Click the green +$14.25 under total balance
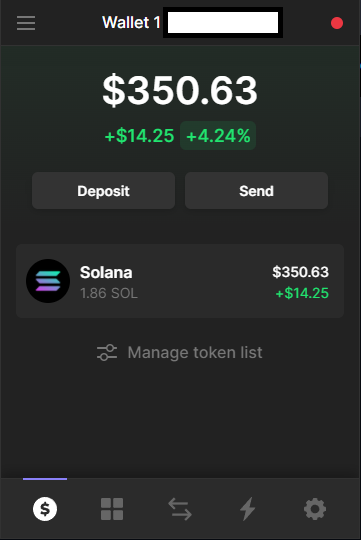This screenshot has width=361, height=540. pos(140,135)
